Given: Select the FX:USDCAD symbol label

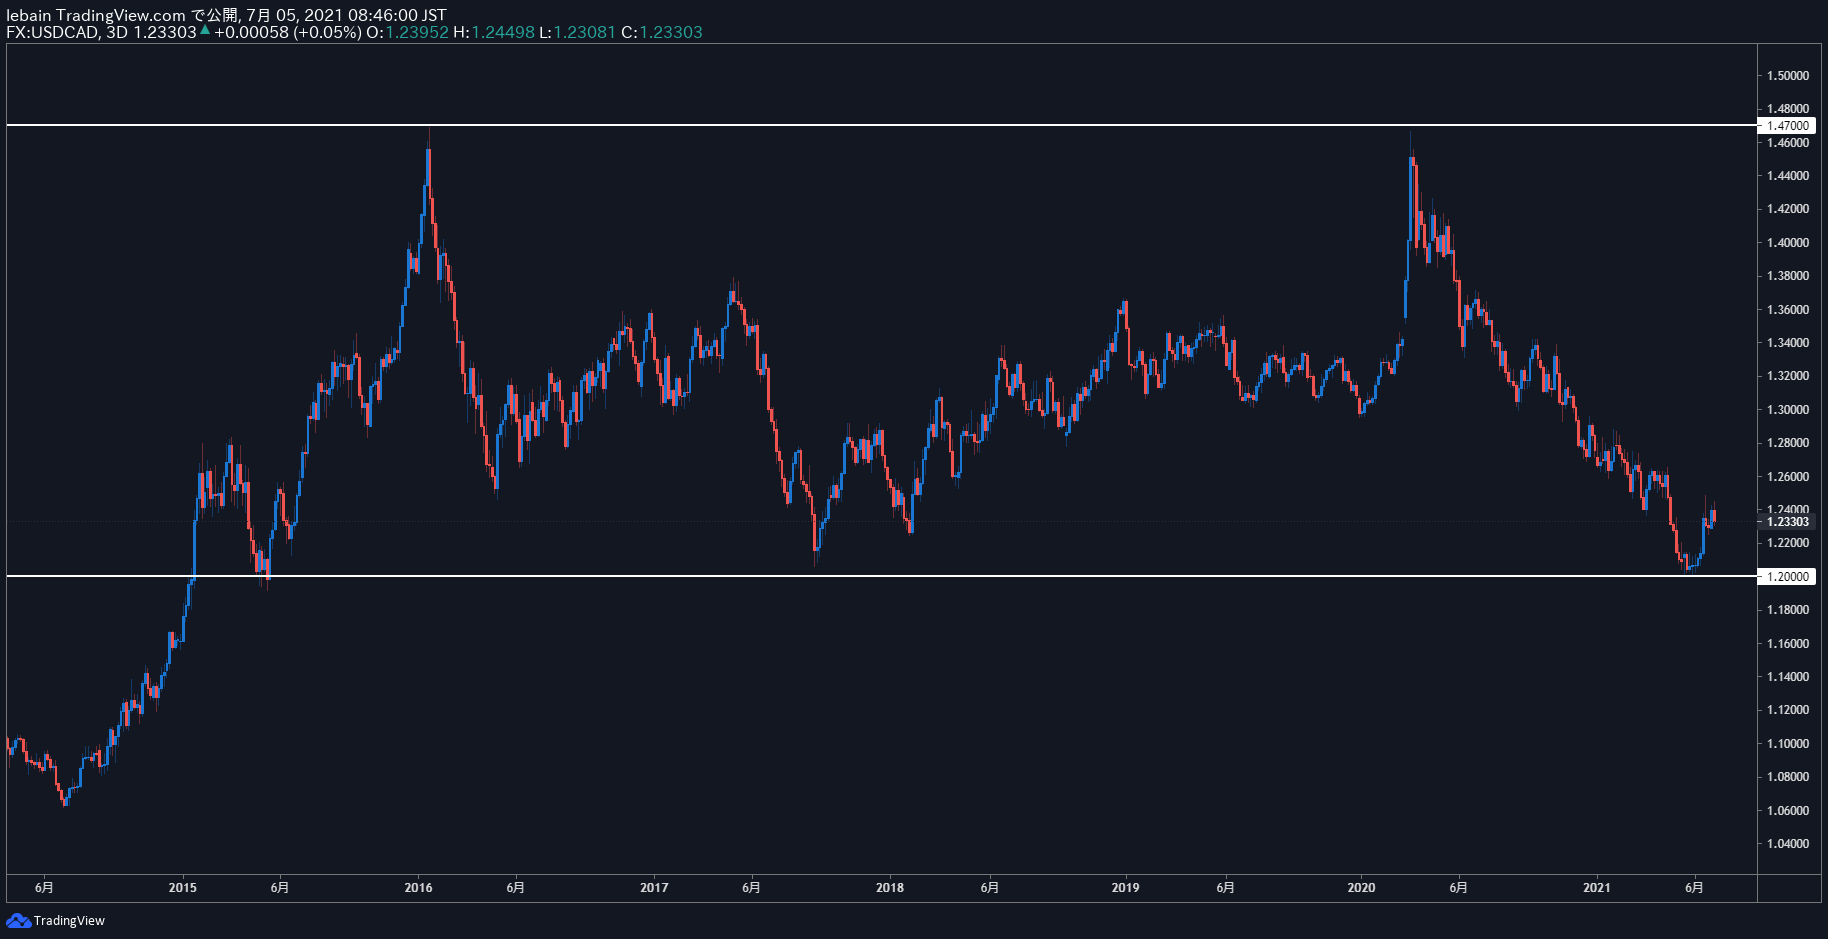Looking at the screenshot, I should tap(52, 32).
